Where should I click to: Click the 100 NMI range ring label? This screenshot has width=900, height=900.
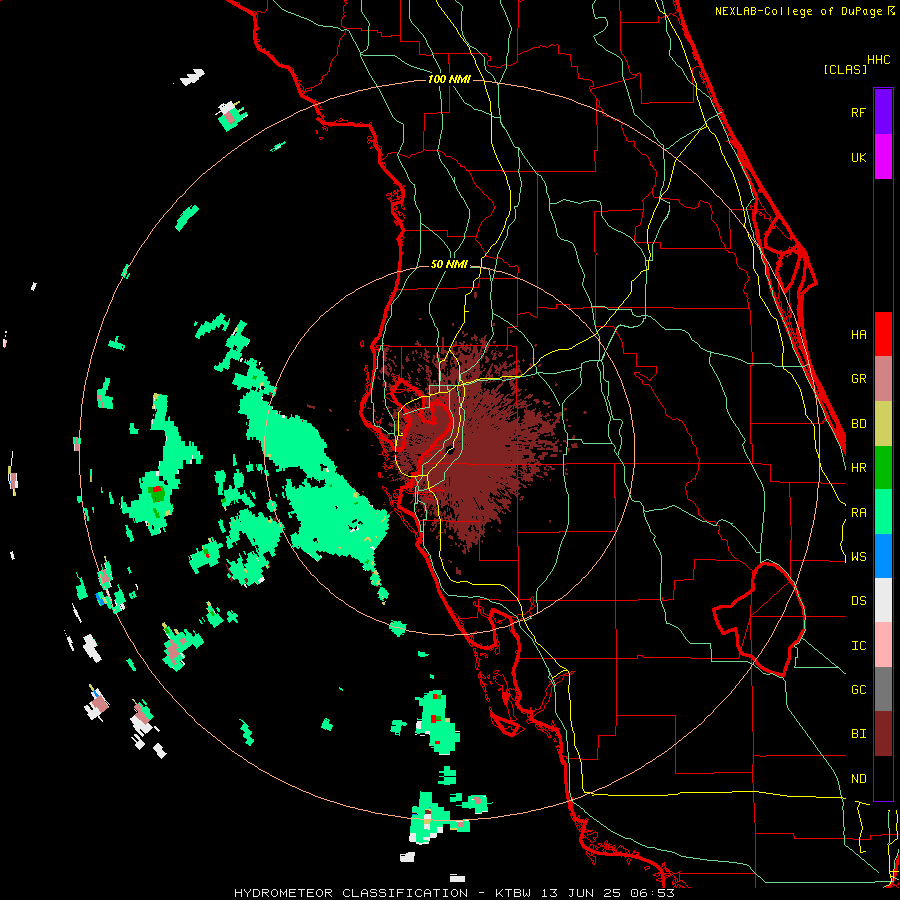coord(449,79)
